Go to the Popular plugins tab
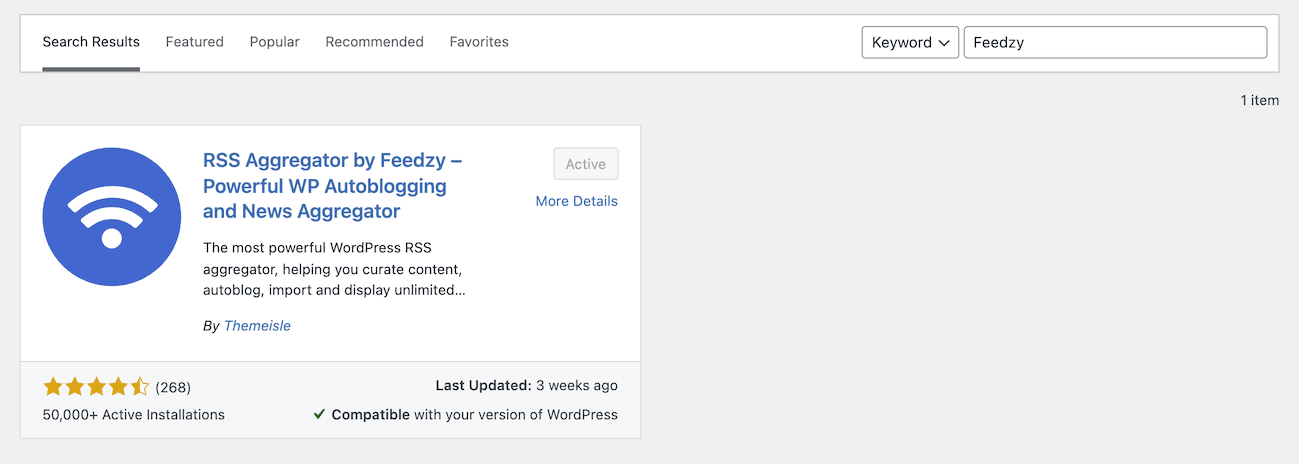Image resolution: width=1299 pixels, height=464 pixels. tap(275, 42)
